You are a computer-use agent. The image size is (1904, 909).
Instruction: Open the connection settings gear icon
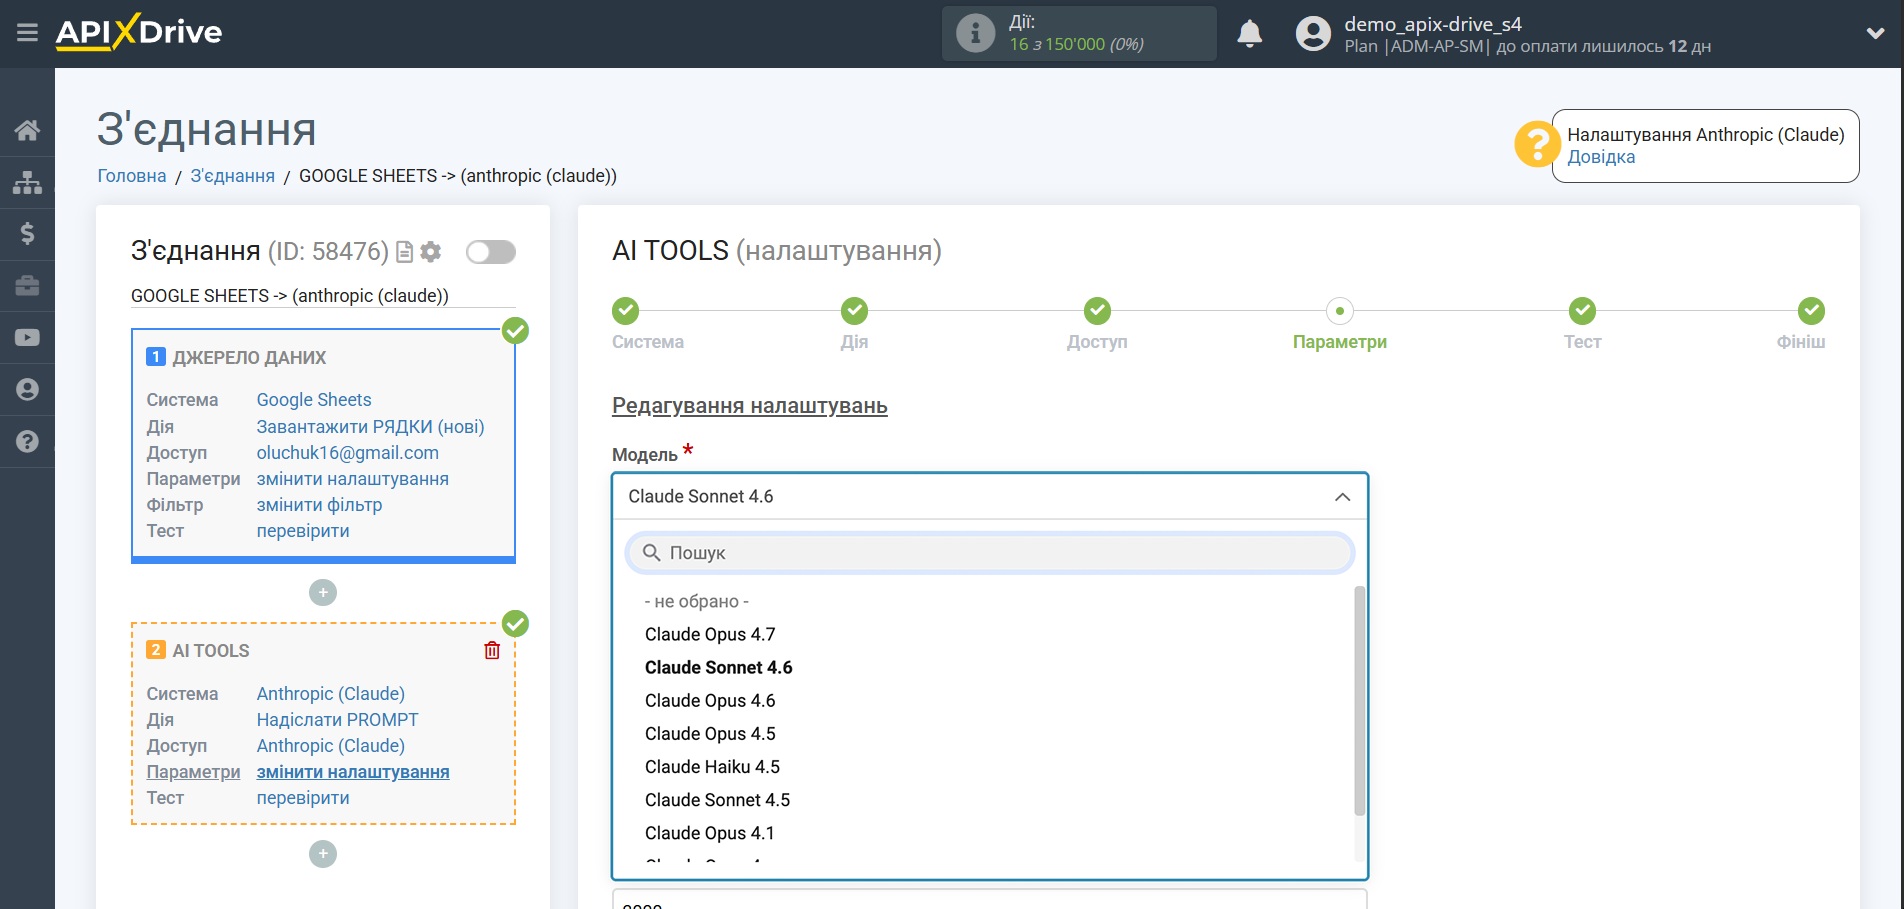(430, 252)
